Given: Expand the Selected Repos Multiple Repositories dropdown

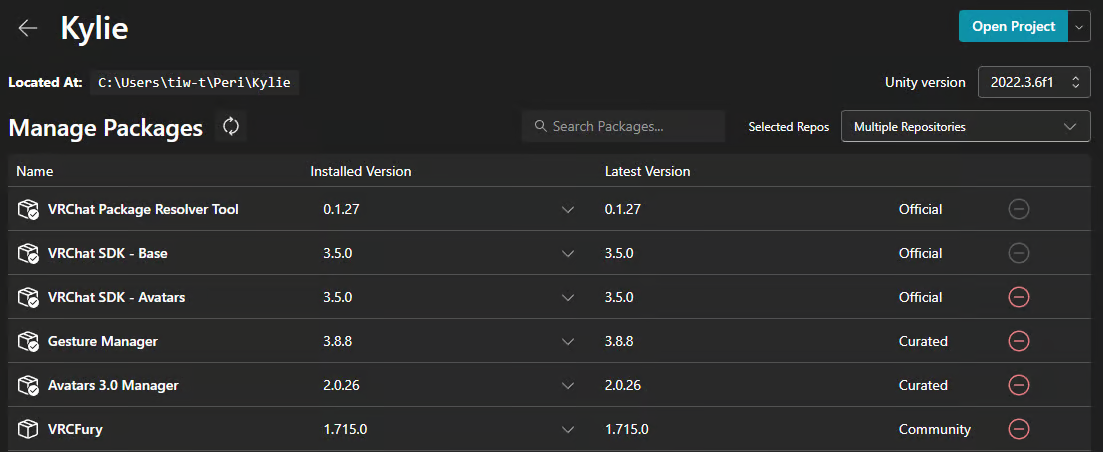Looking at the screenshot, I should coord(965,127).
